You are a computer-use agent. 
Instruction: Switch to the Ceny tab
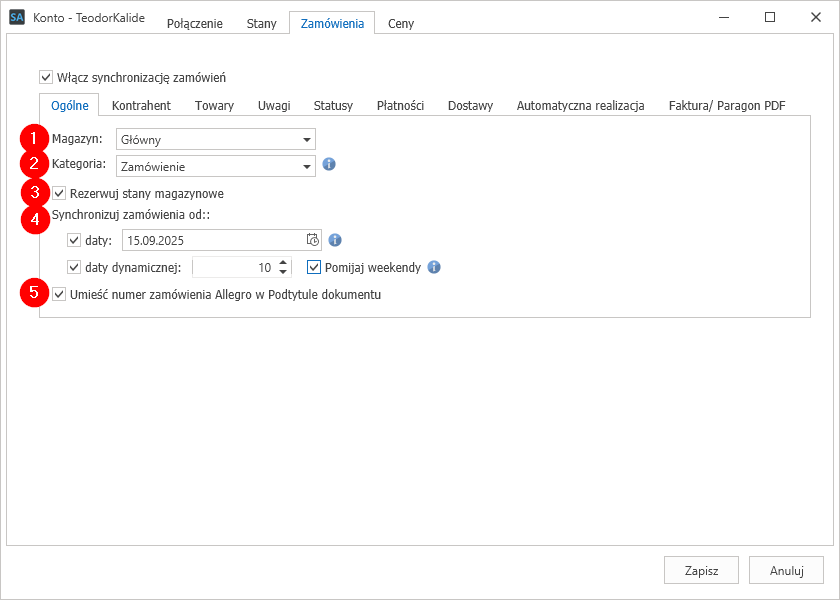click(401, 24)
